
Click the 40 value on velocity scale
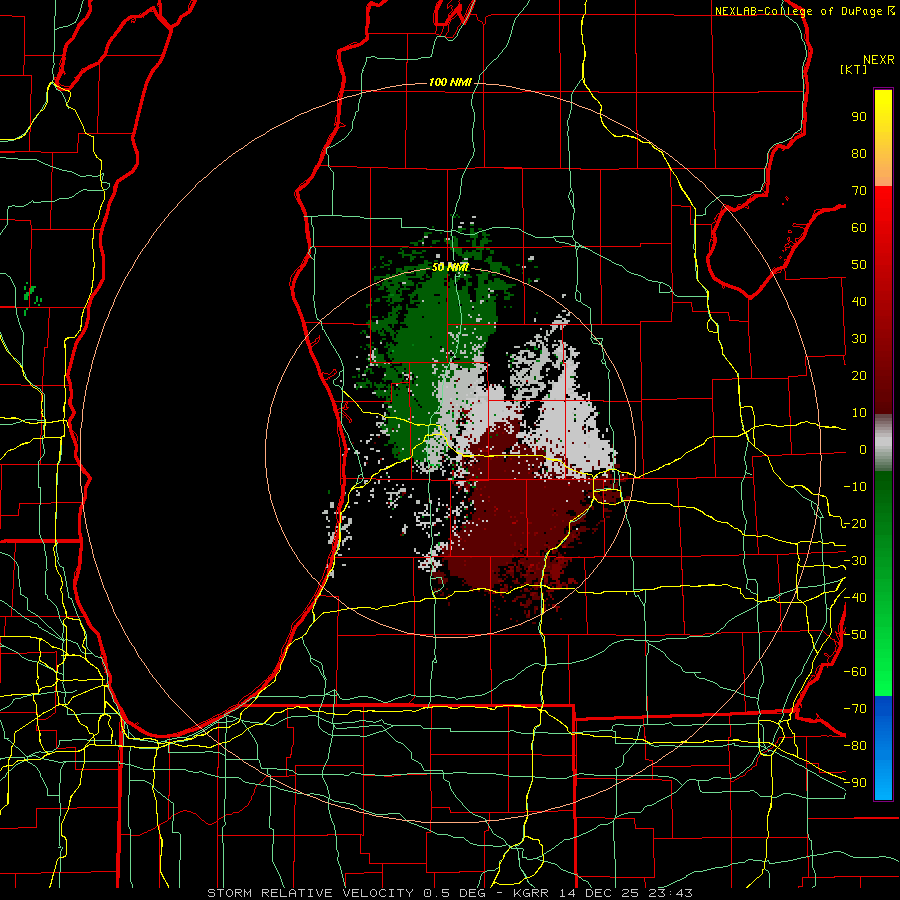click(859, 302)
